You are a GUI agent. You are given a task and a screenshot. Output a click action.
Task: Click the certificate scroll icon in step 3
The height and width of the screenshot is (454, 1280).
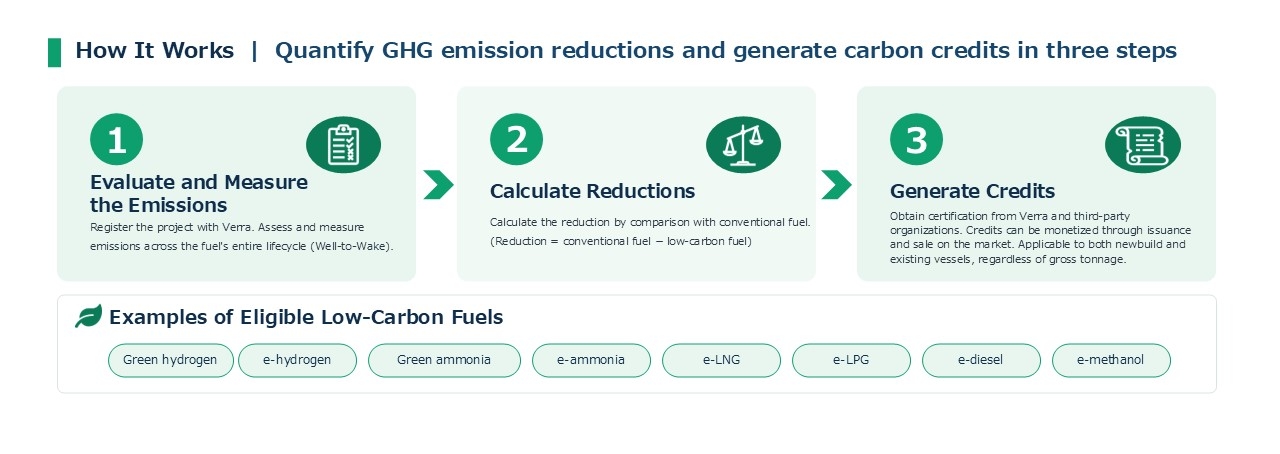pyautogui.click(x=1143, y=145)
